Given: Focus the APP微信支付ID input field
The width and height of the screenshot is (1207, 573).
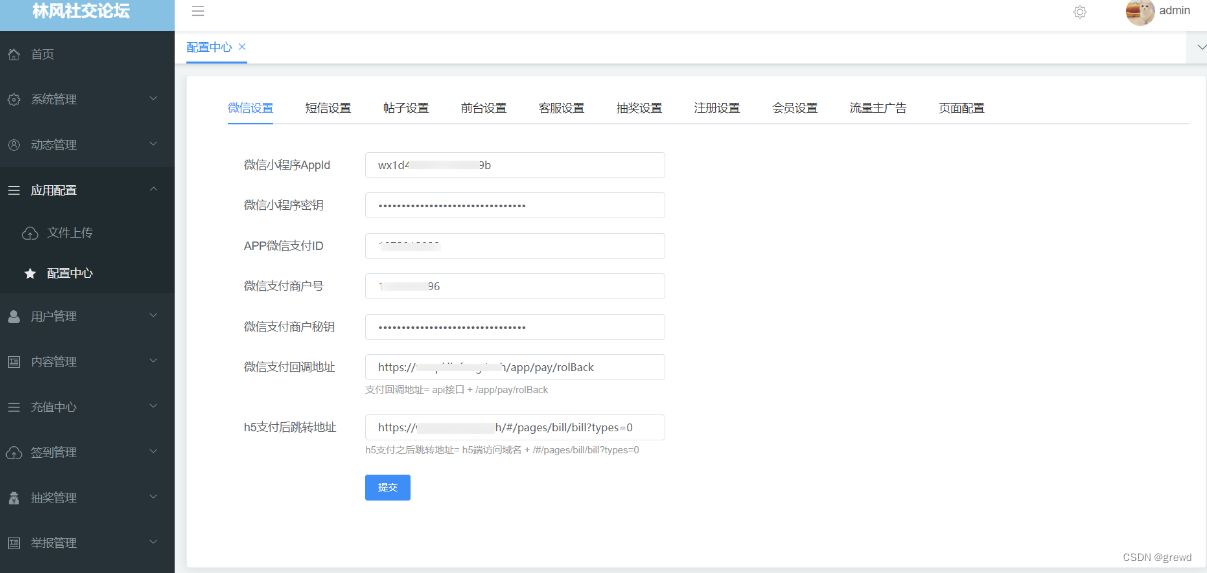Looking at the screenshot, I should click(515, 246).
